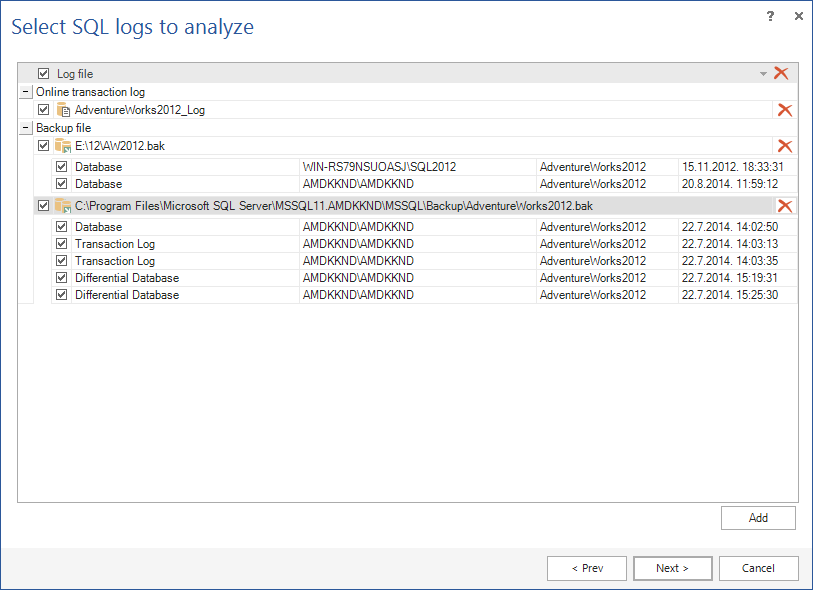Uncheck the E:\12\AW2012.bak checkbox
The image size is (813, 590).
pyautogui.click(x=44, y=146)
